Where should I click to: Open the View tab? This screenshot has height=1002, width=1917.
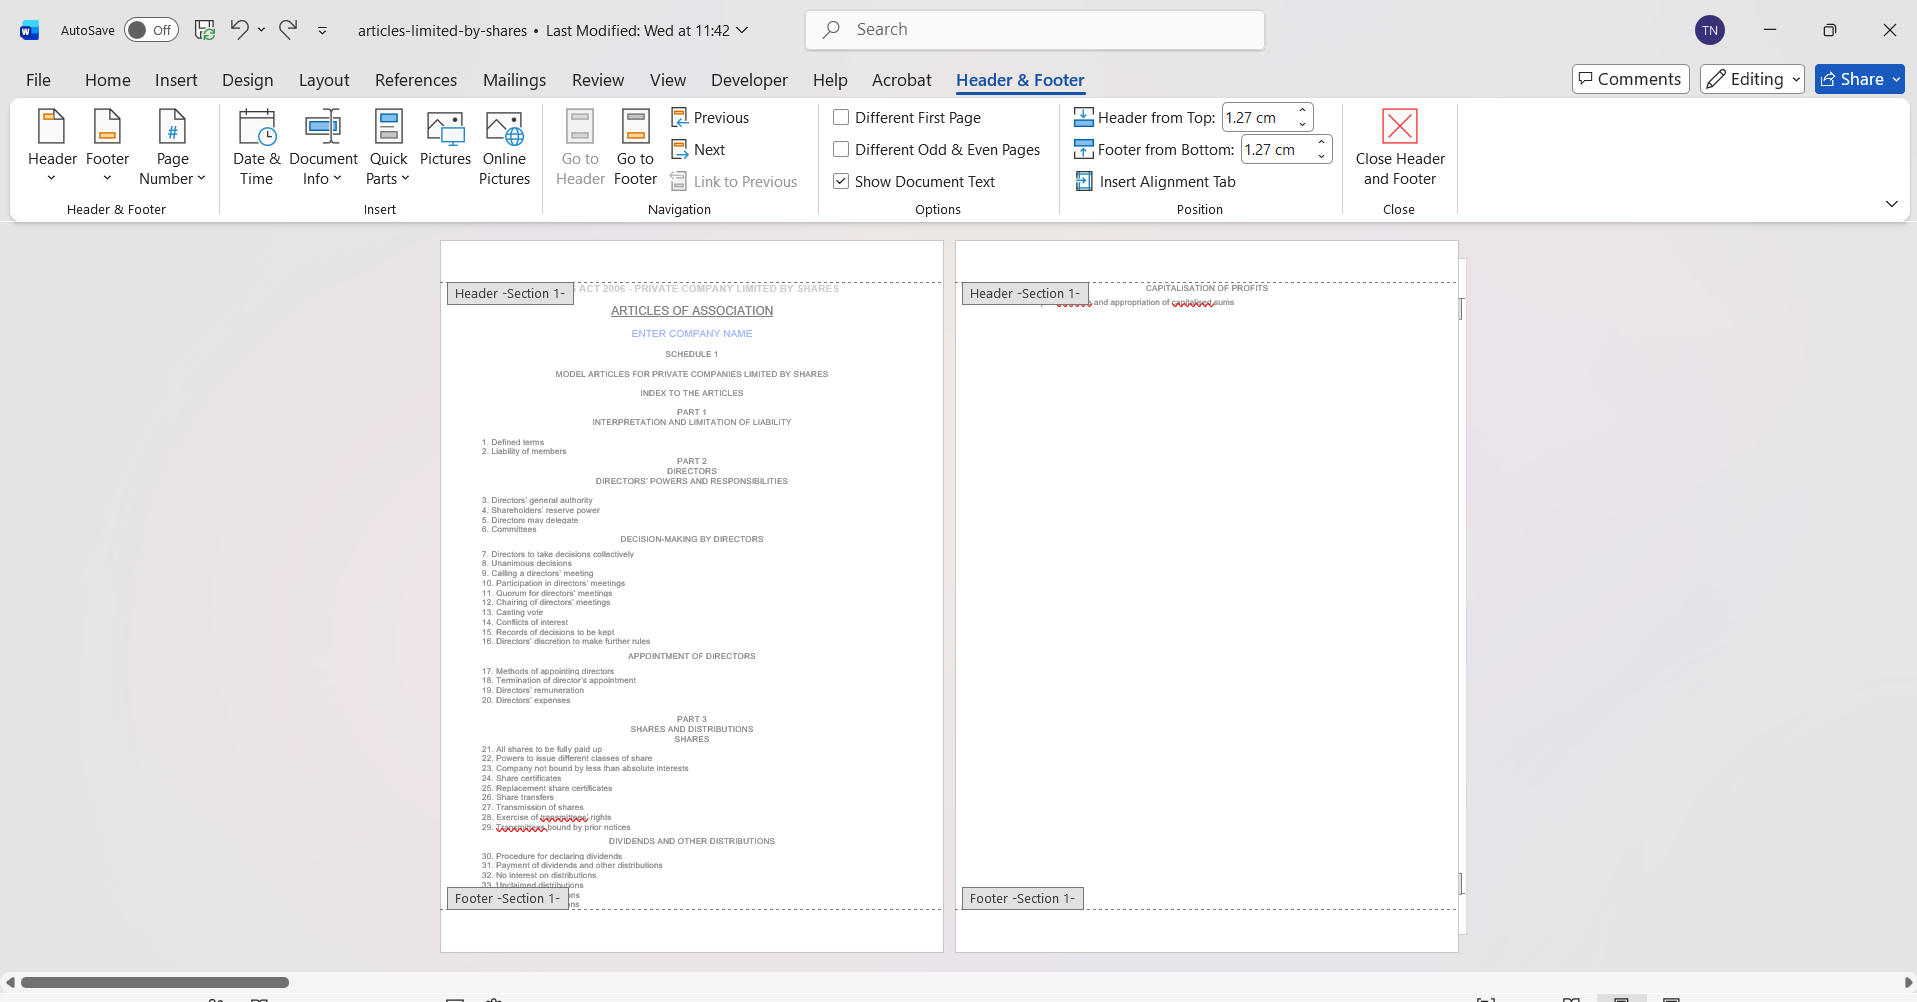tap(668, 80)
